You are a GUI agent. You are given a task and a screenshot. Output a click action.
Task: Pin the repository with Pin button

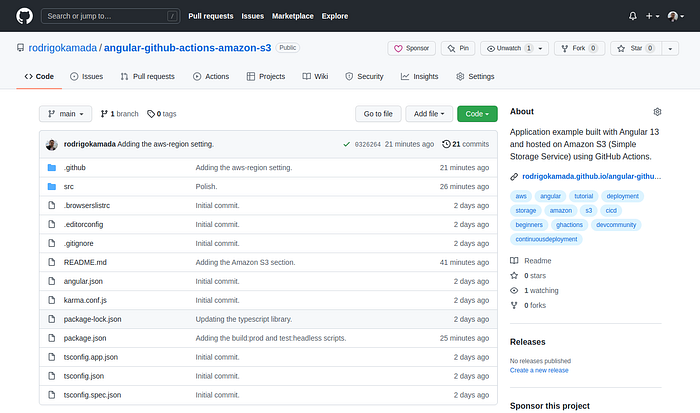click(458, 48)
